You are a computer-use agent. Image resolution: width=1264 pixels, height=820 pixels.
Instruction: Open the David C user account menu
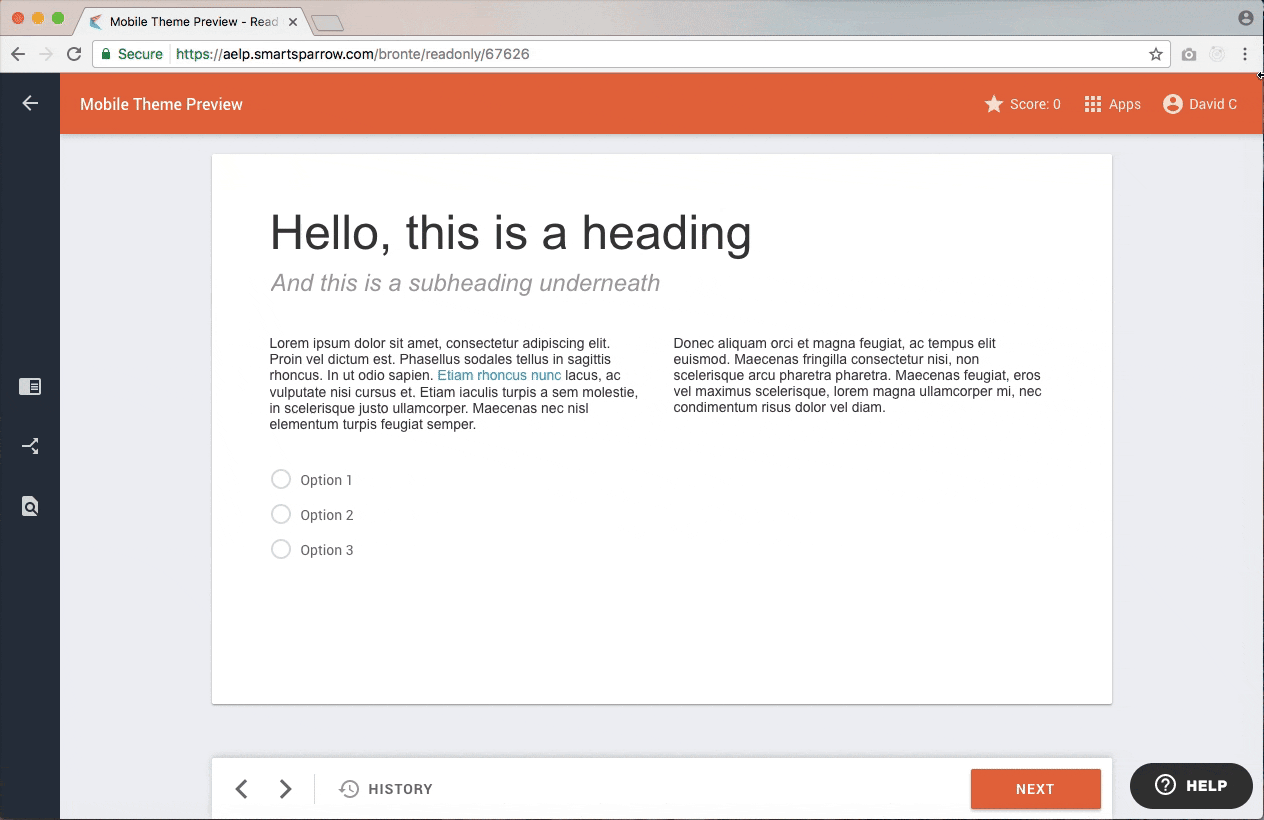tap(1200, 104)
